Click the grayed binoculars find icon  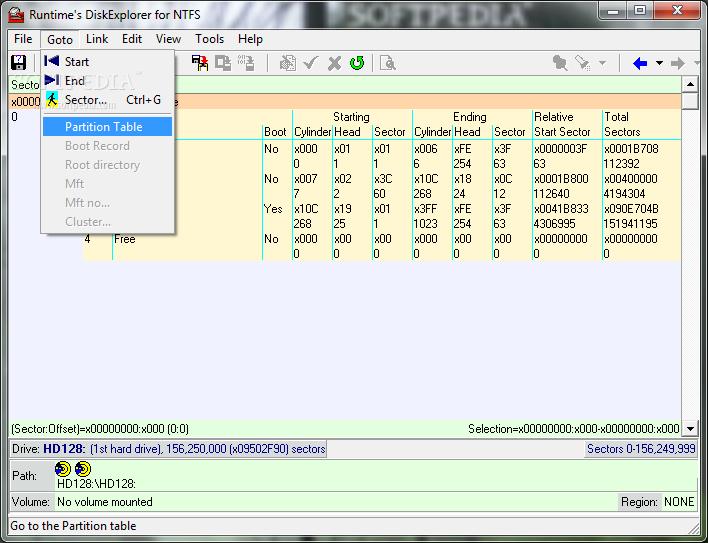coord(560,63)
